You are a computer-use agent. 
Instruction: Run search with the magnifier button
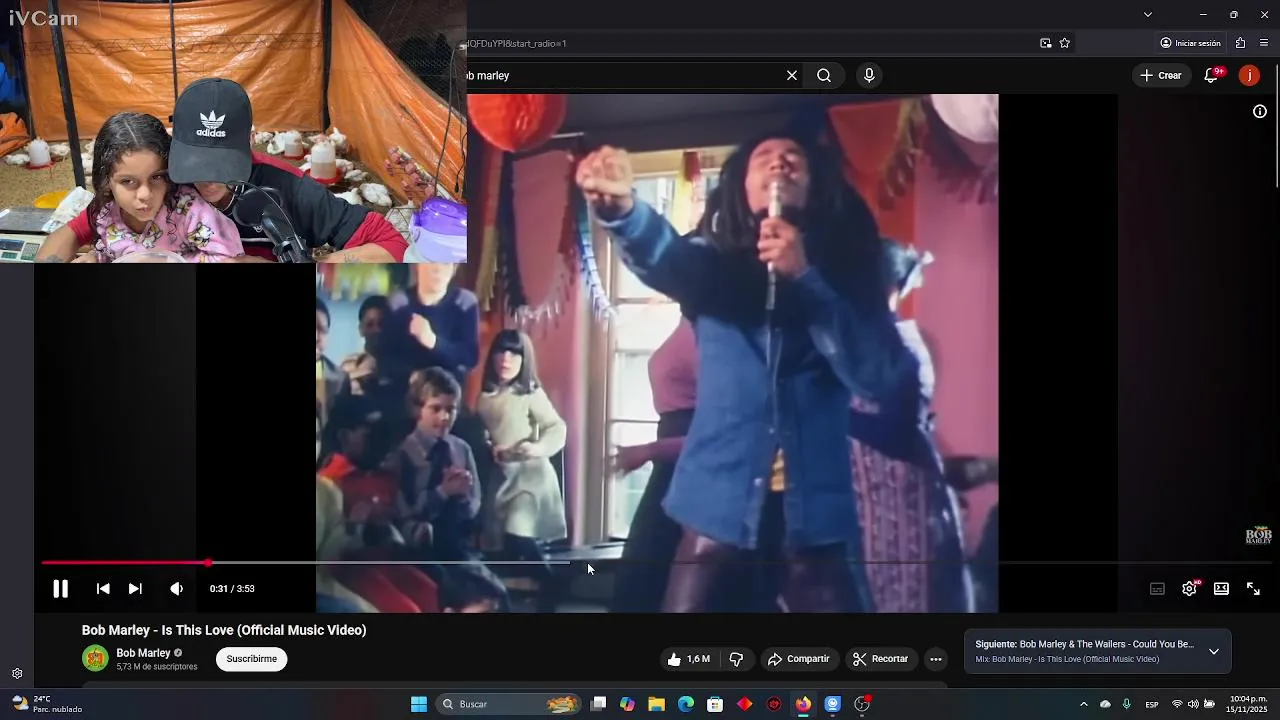click(824, 75)
